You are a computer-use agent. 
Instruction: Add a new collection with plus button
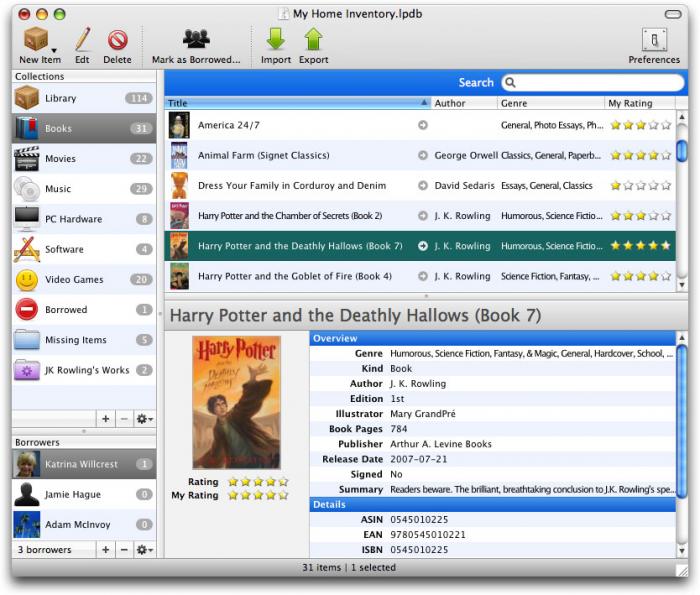point(106,419)
